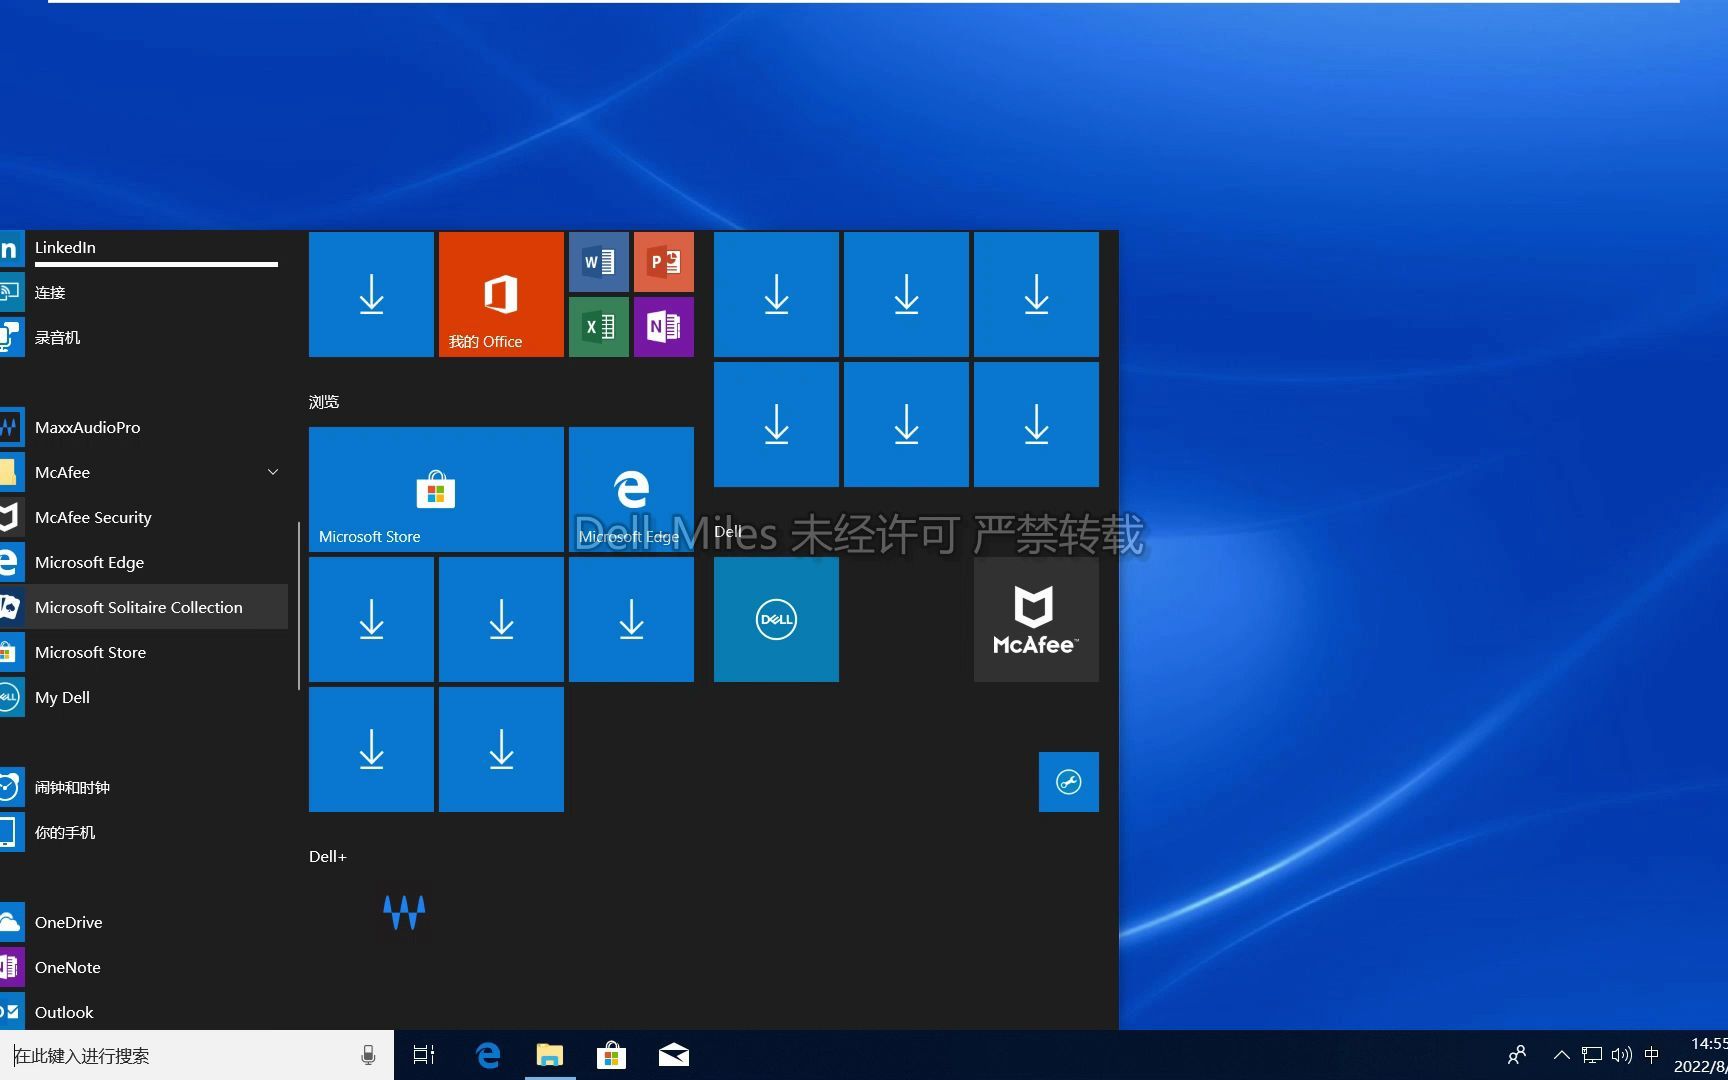Open Microsoft Edge in the app list
The width and height of the screenshot is (1728, 1080).
click(x=144, y=562)
